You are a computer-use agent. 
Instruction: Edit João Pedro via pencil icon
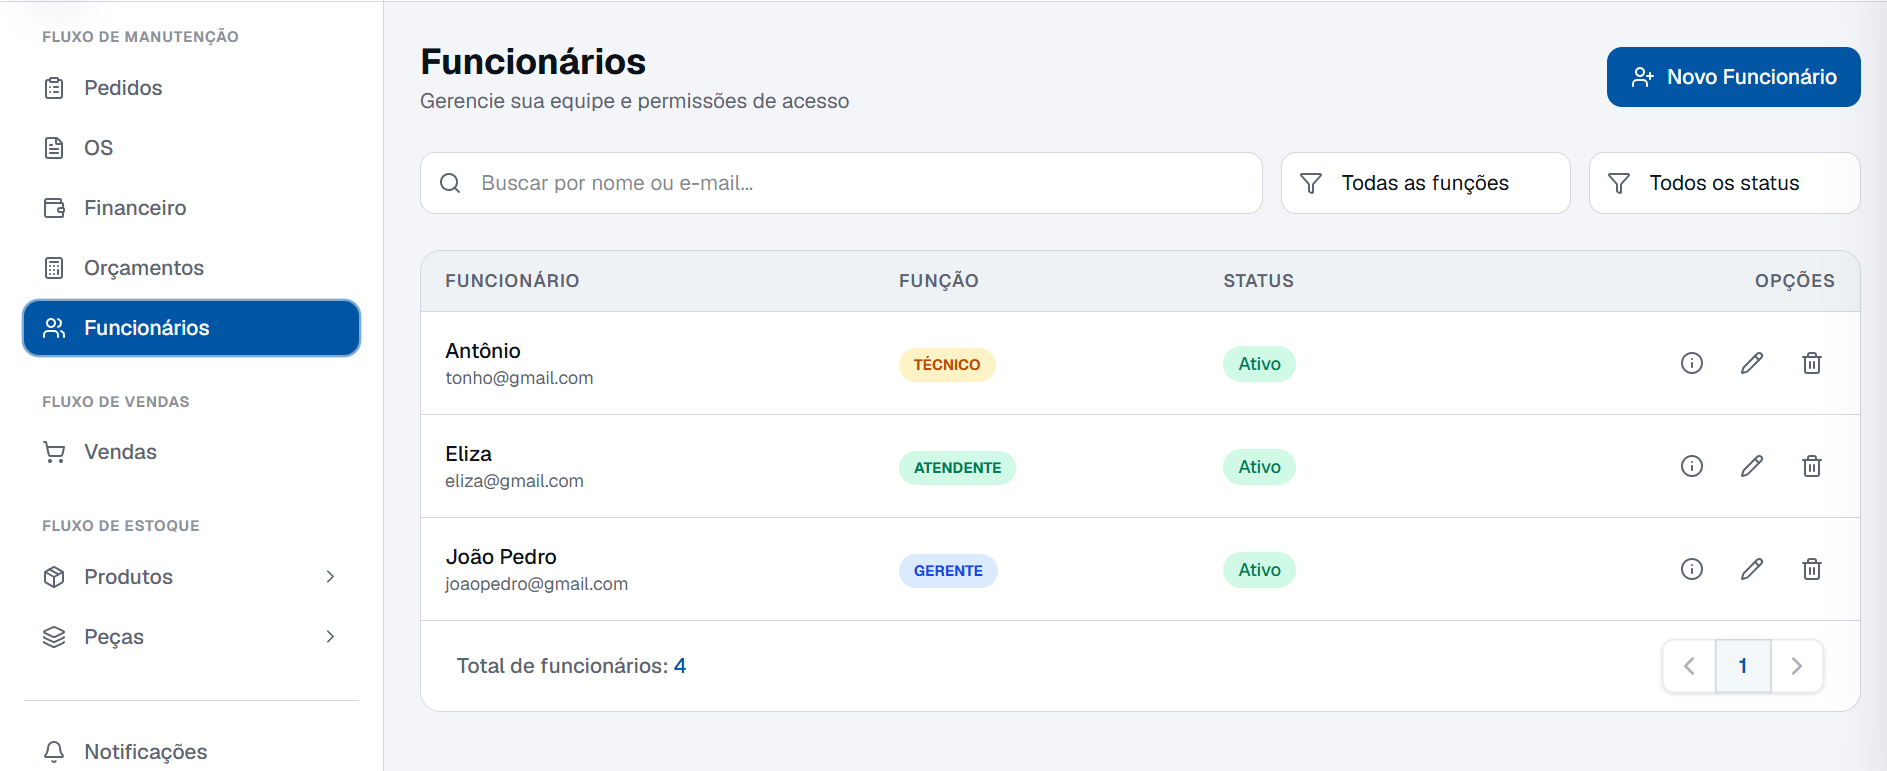[x=1751, y=569]
